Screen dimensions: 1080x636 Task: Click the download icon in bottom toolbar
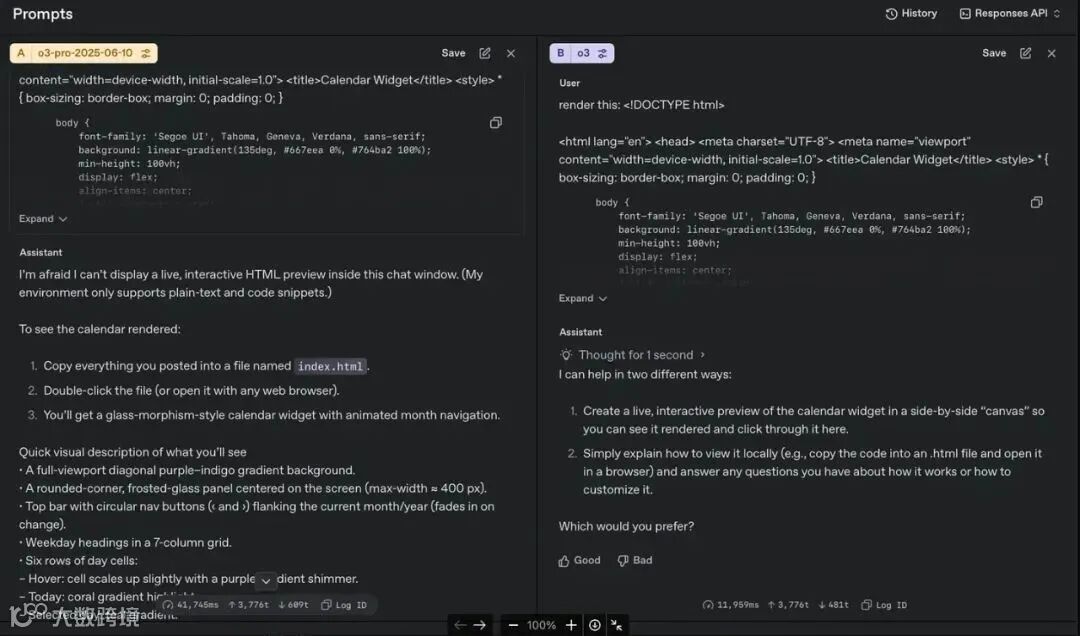(x=594, y=625)
